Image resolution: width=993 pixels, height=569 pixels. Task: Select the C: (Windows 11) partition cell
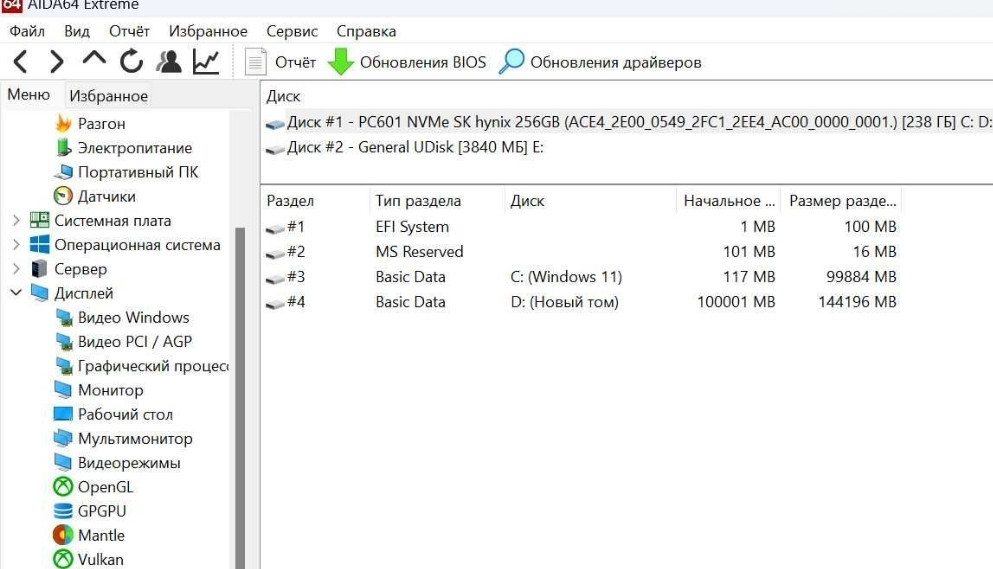click(x=566, y=277)
